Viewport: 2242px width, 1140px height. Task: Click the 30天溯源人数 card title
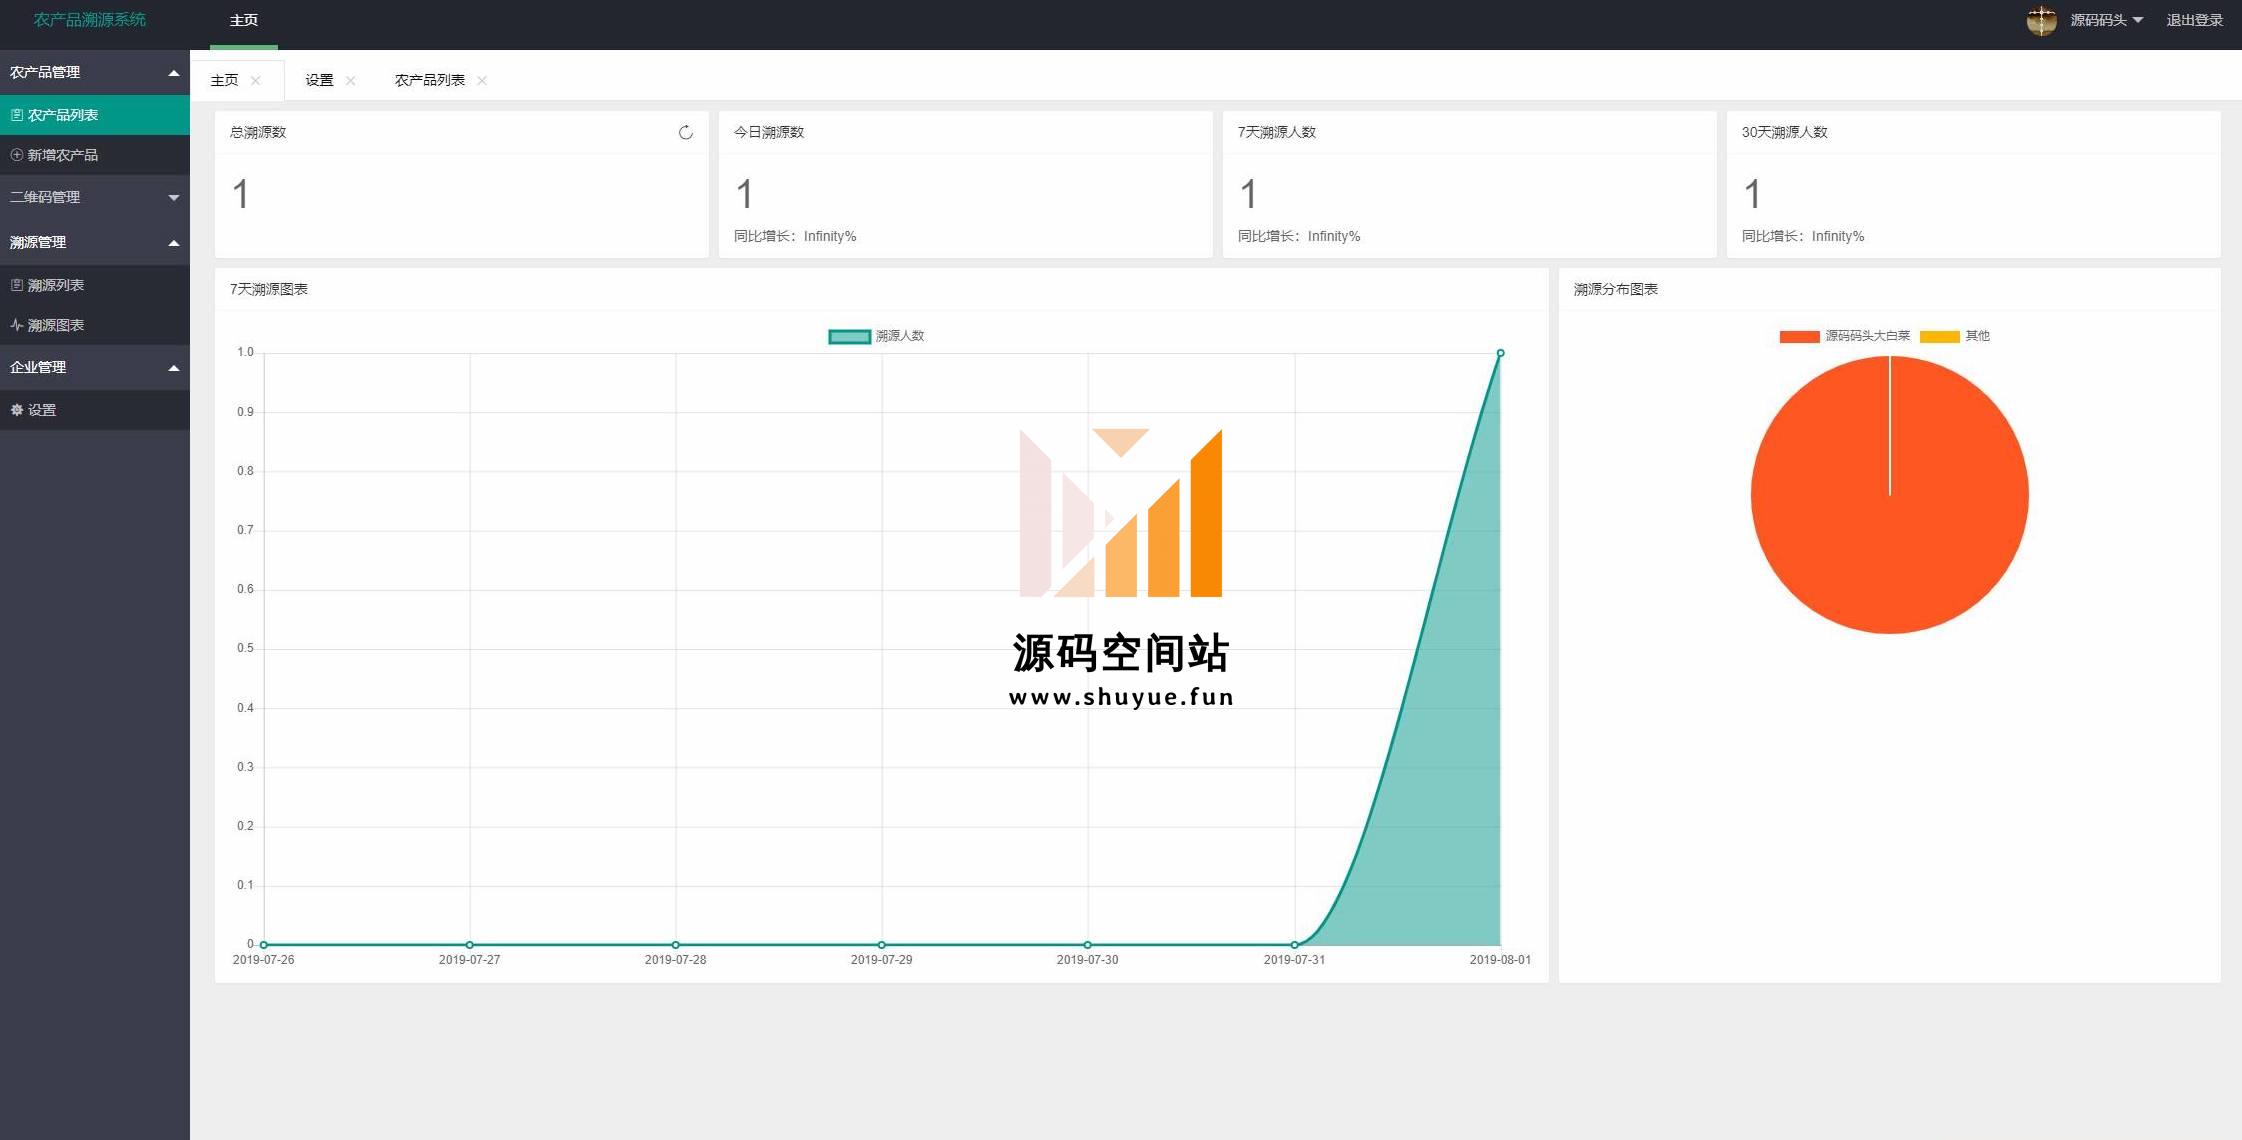[x=1784, y=132]
